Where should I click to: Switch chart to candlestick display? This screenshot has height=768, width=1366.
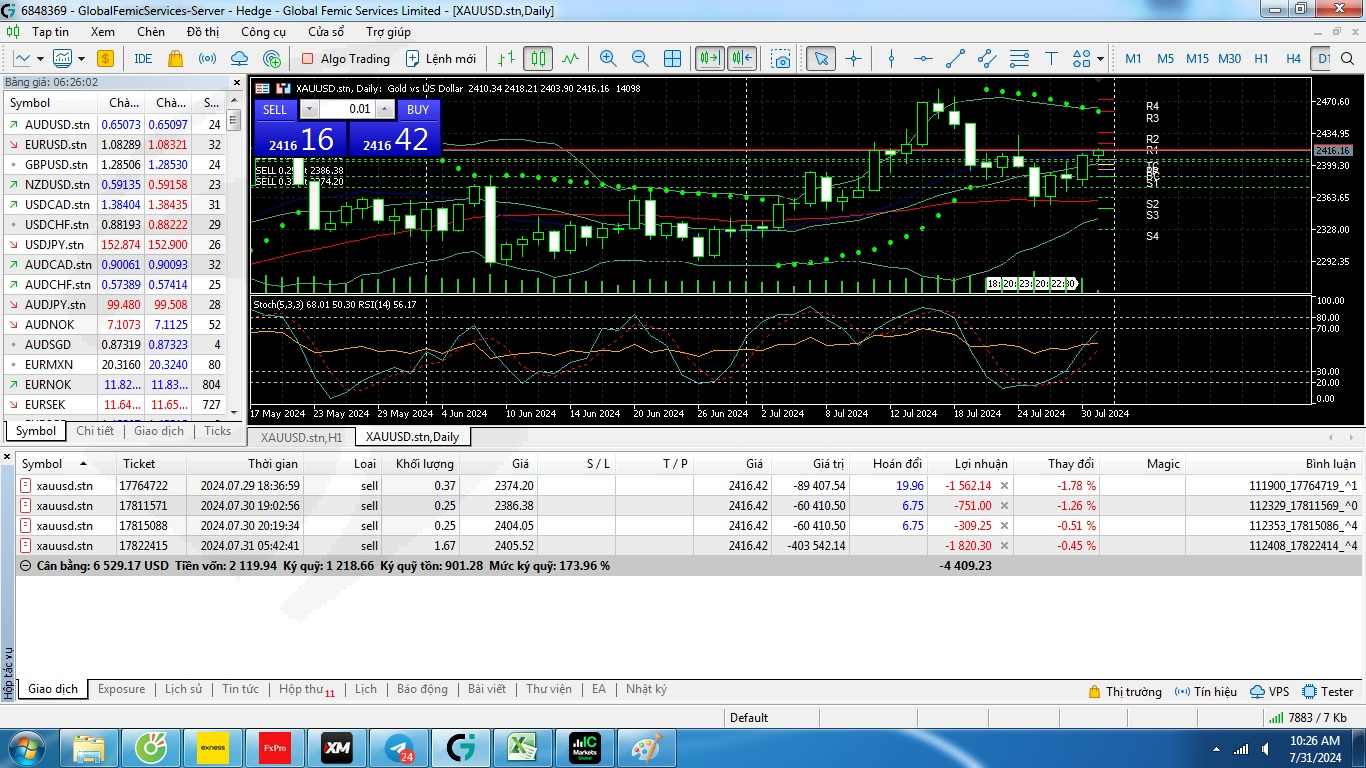point(538,59)
